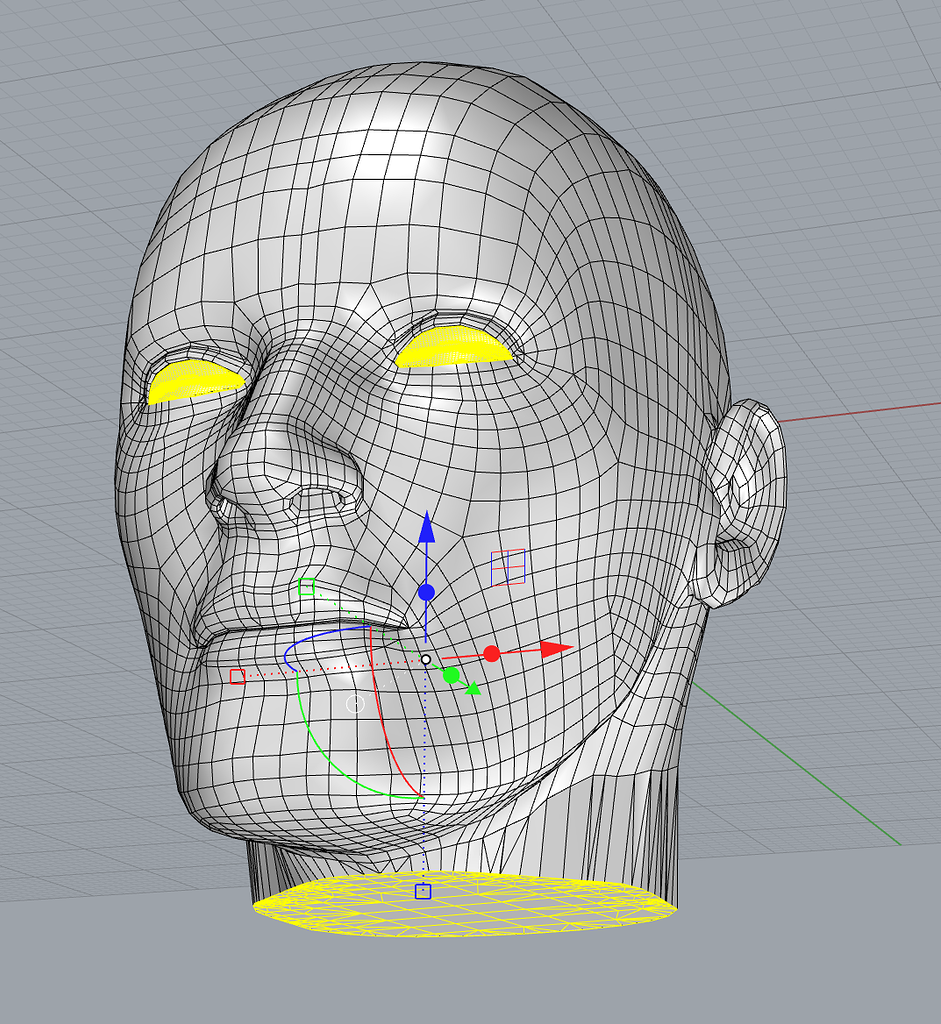This screenshot has height=1024, width=941.
Task: Click the red extrude square near the jaw
Action: [237, 676]
